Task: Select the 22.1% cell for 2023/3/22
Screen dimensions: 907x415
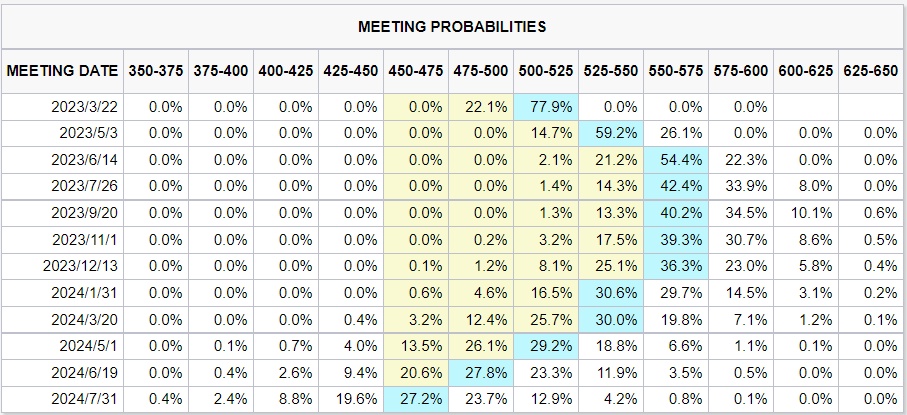Action: (x=481, y=106)
